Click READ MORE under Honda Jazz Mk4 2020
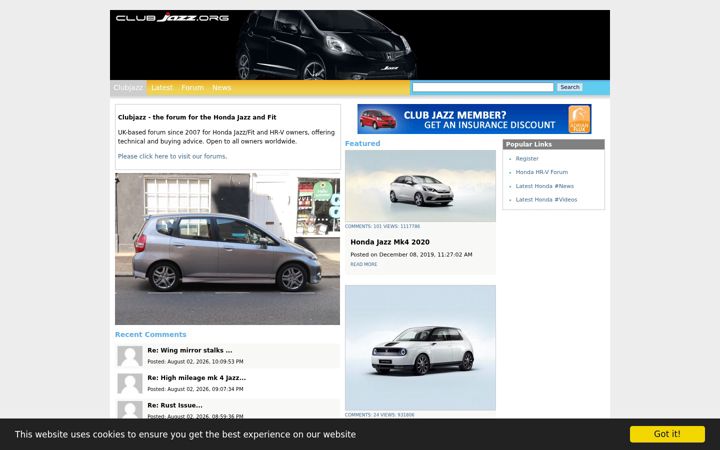The image size is (720, 450). click(x=364, y=264)
